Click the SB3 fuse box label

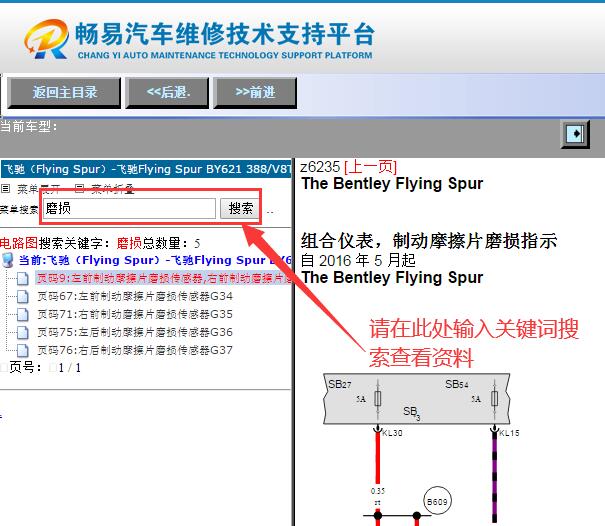411,412
